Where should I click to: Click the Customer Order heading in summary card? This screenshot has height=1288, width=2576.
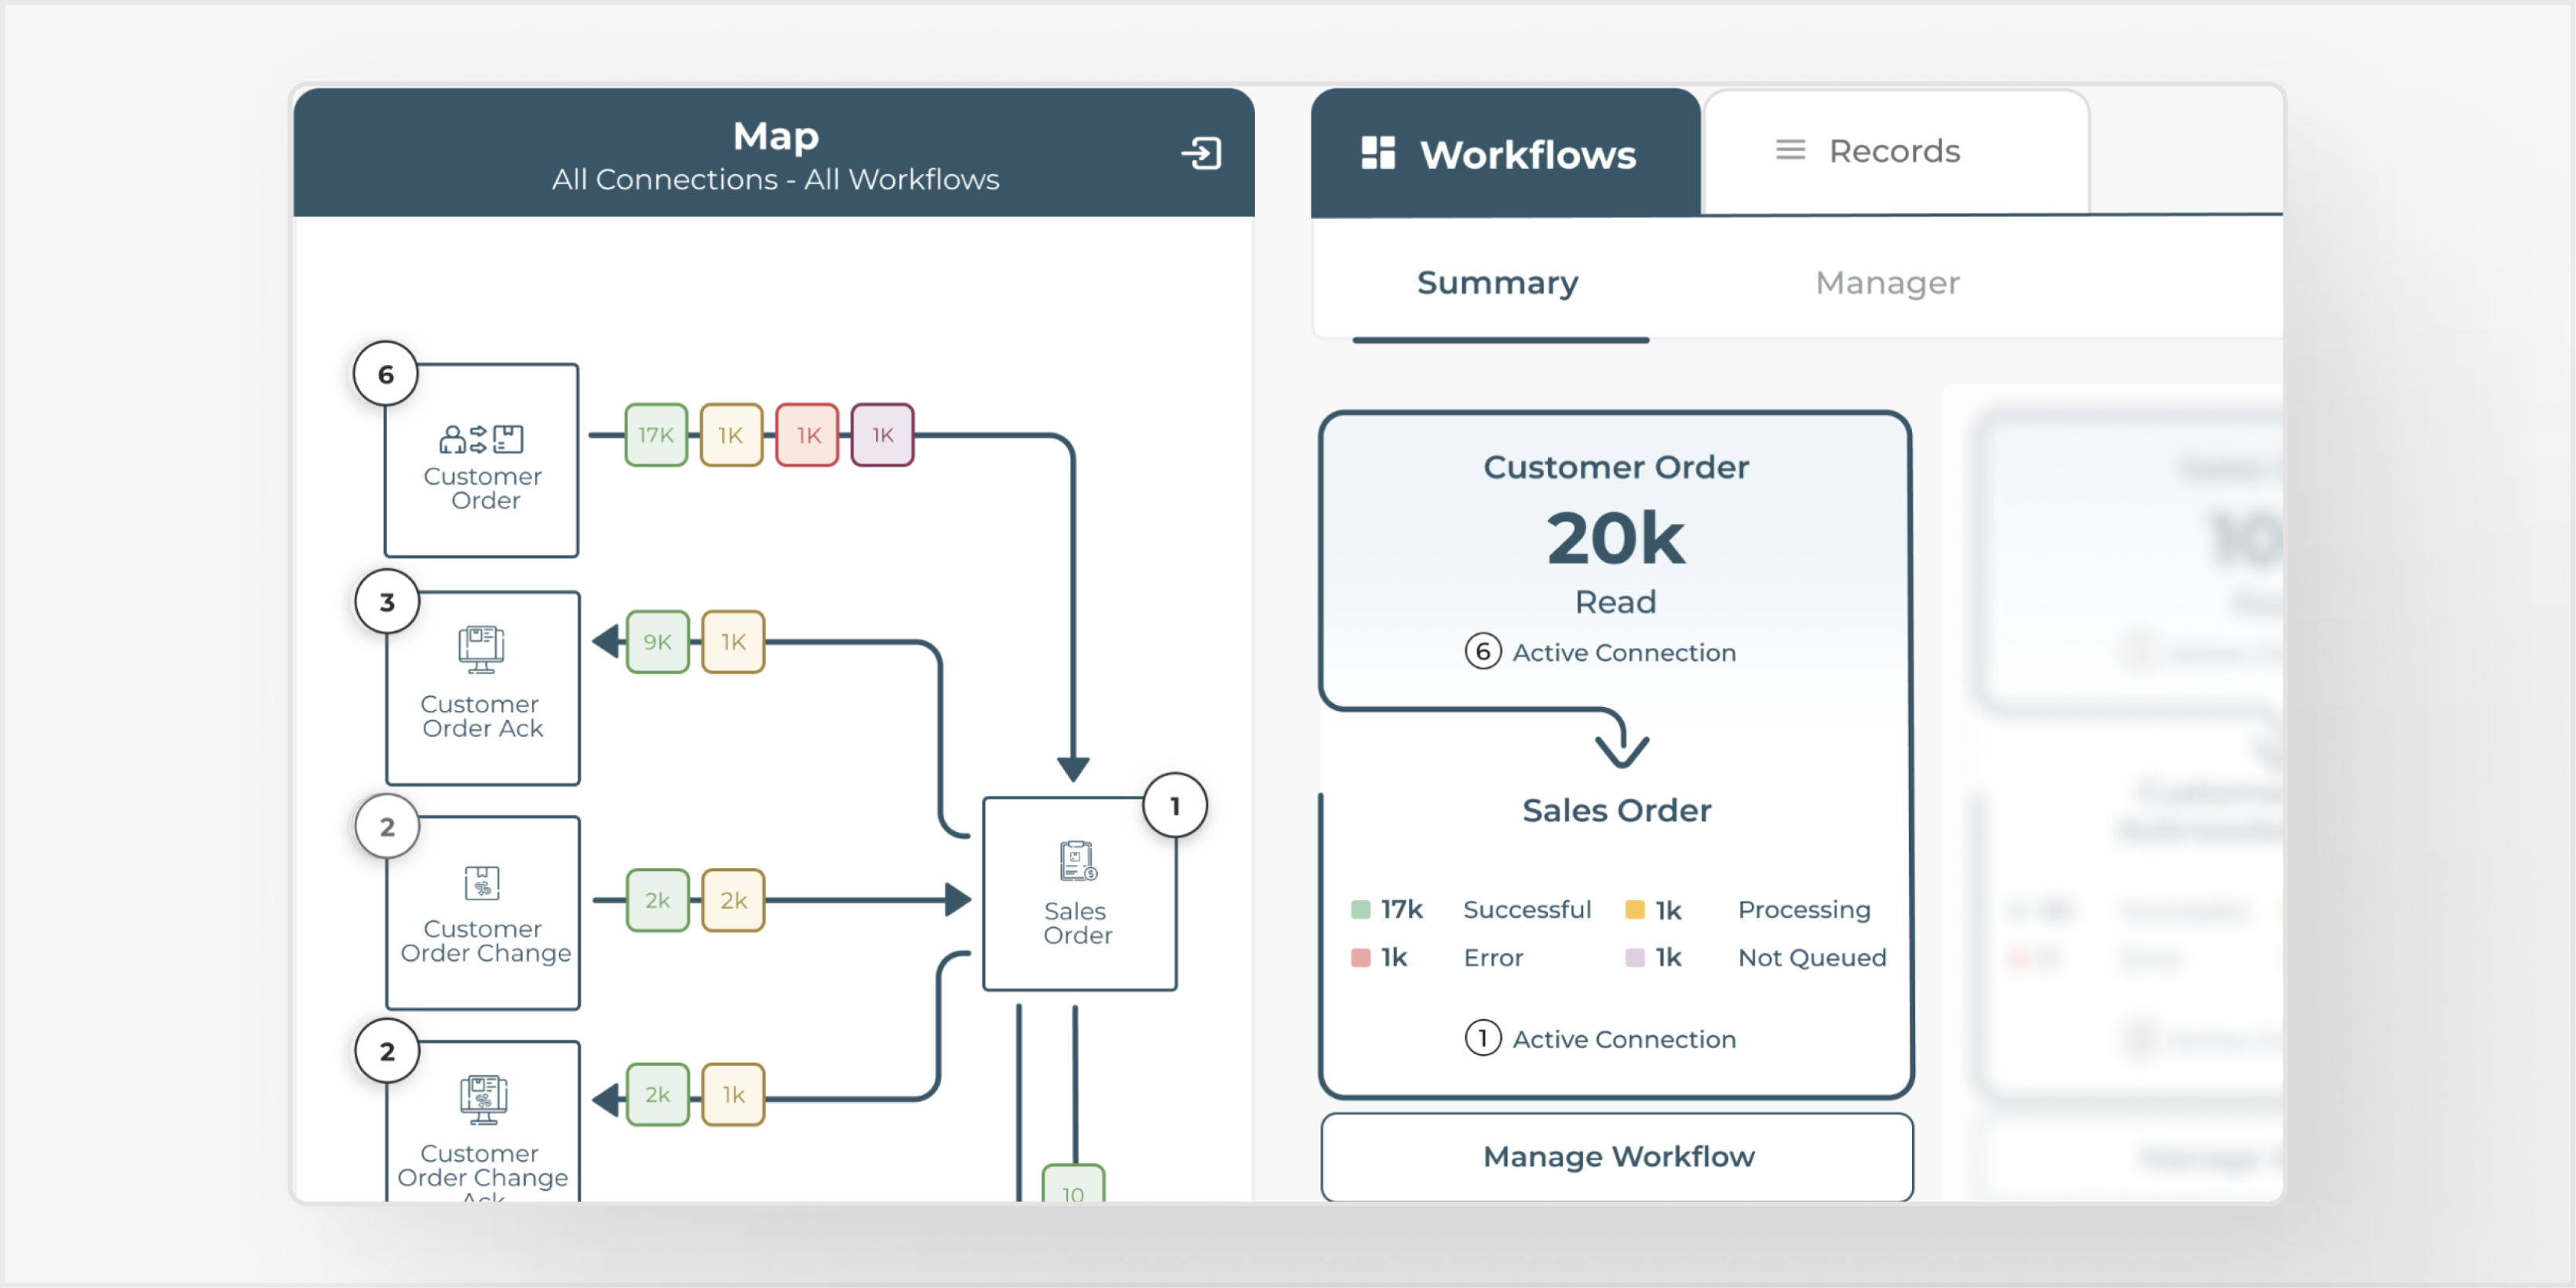1616,467
